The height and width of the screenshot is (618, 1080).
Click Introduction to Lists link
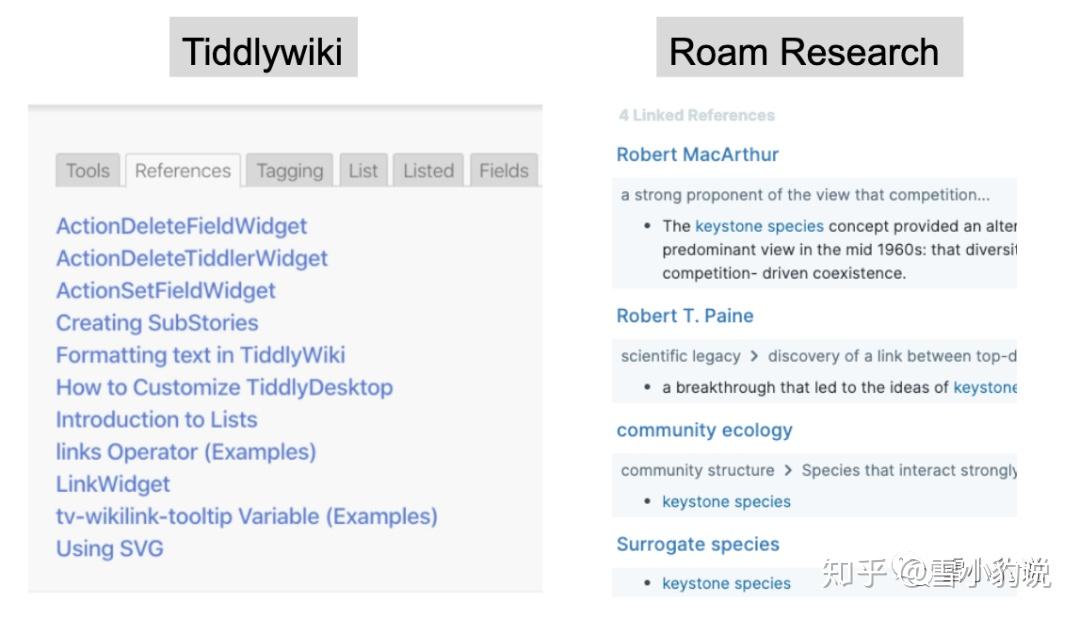click(156, 420)
